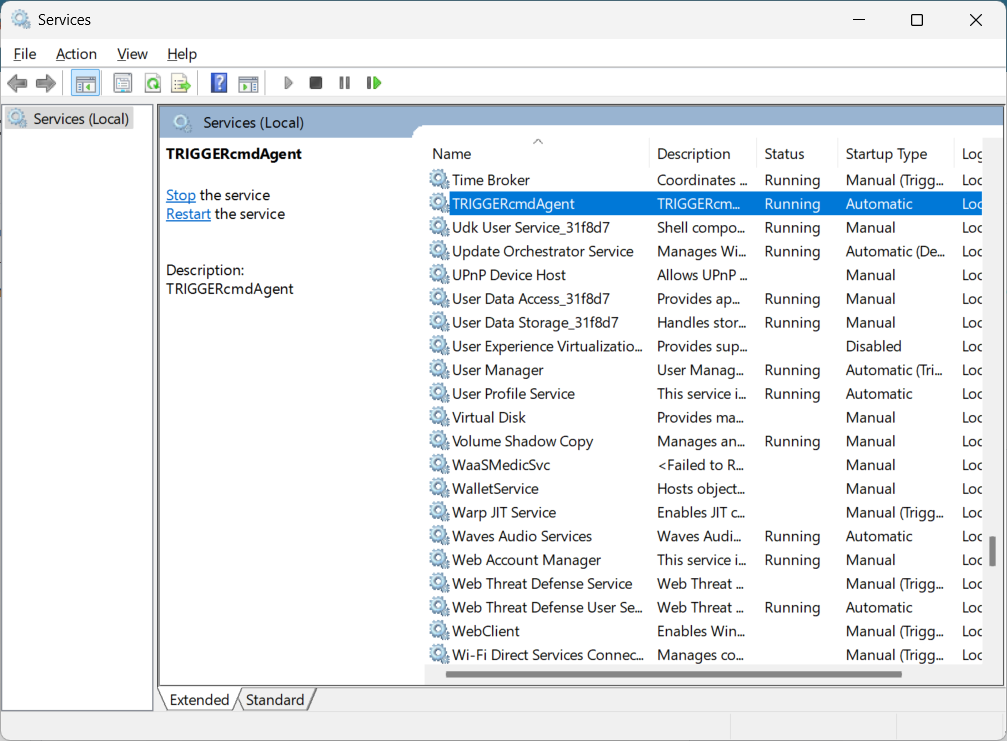Screen dimensions: 1007x741
Task: Click the gear icon beside WebClient
Action: click(x=439, y=630)
